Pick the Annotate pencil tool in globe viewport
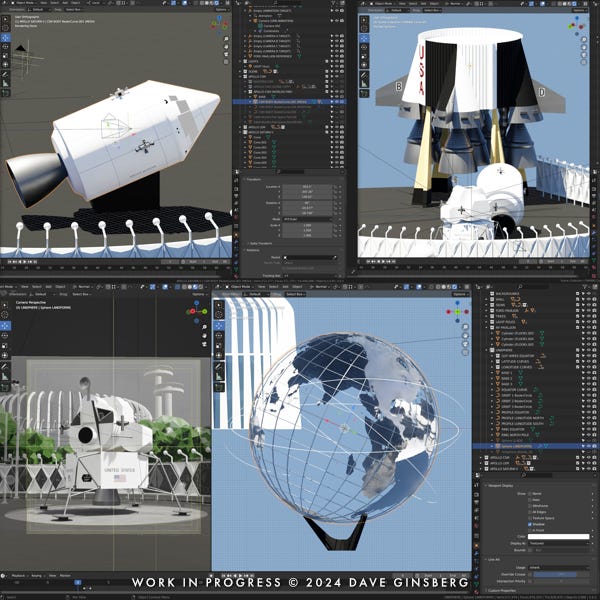 click(x=219, y=367)
